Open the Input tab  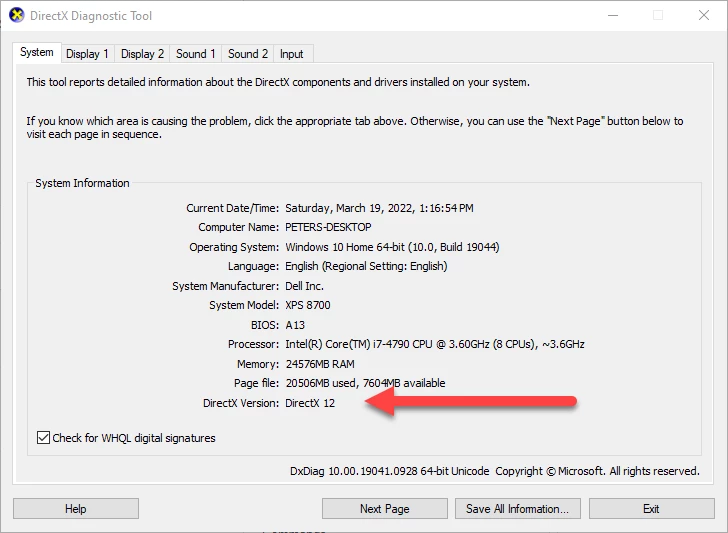click(292, 54)
